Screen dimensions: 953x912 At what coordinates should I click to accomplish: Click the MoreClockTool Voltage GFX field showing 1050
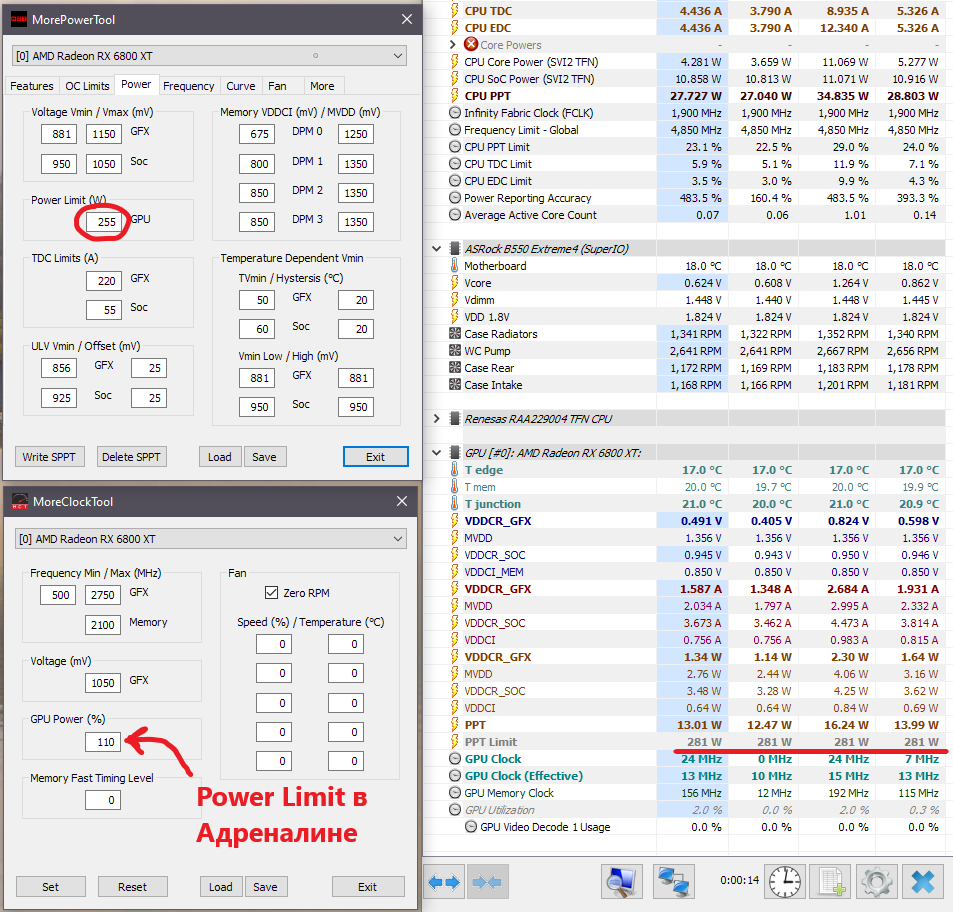click(x=103, y=683)
